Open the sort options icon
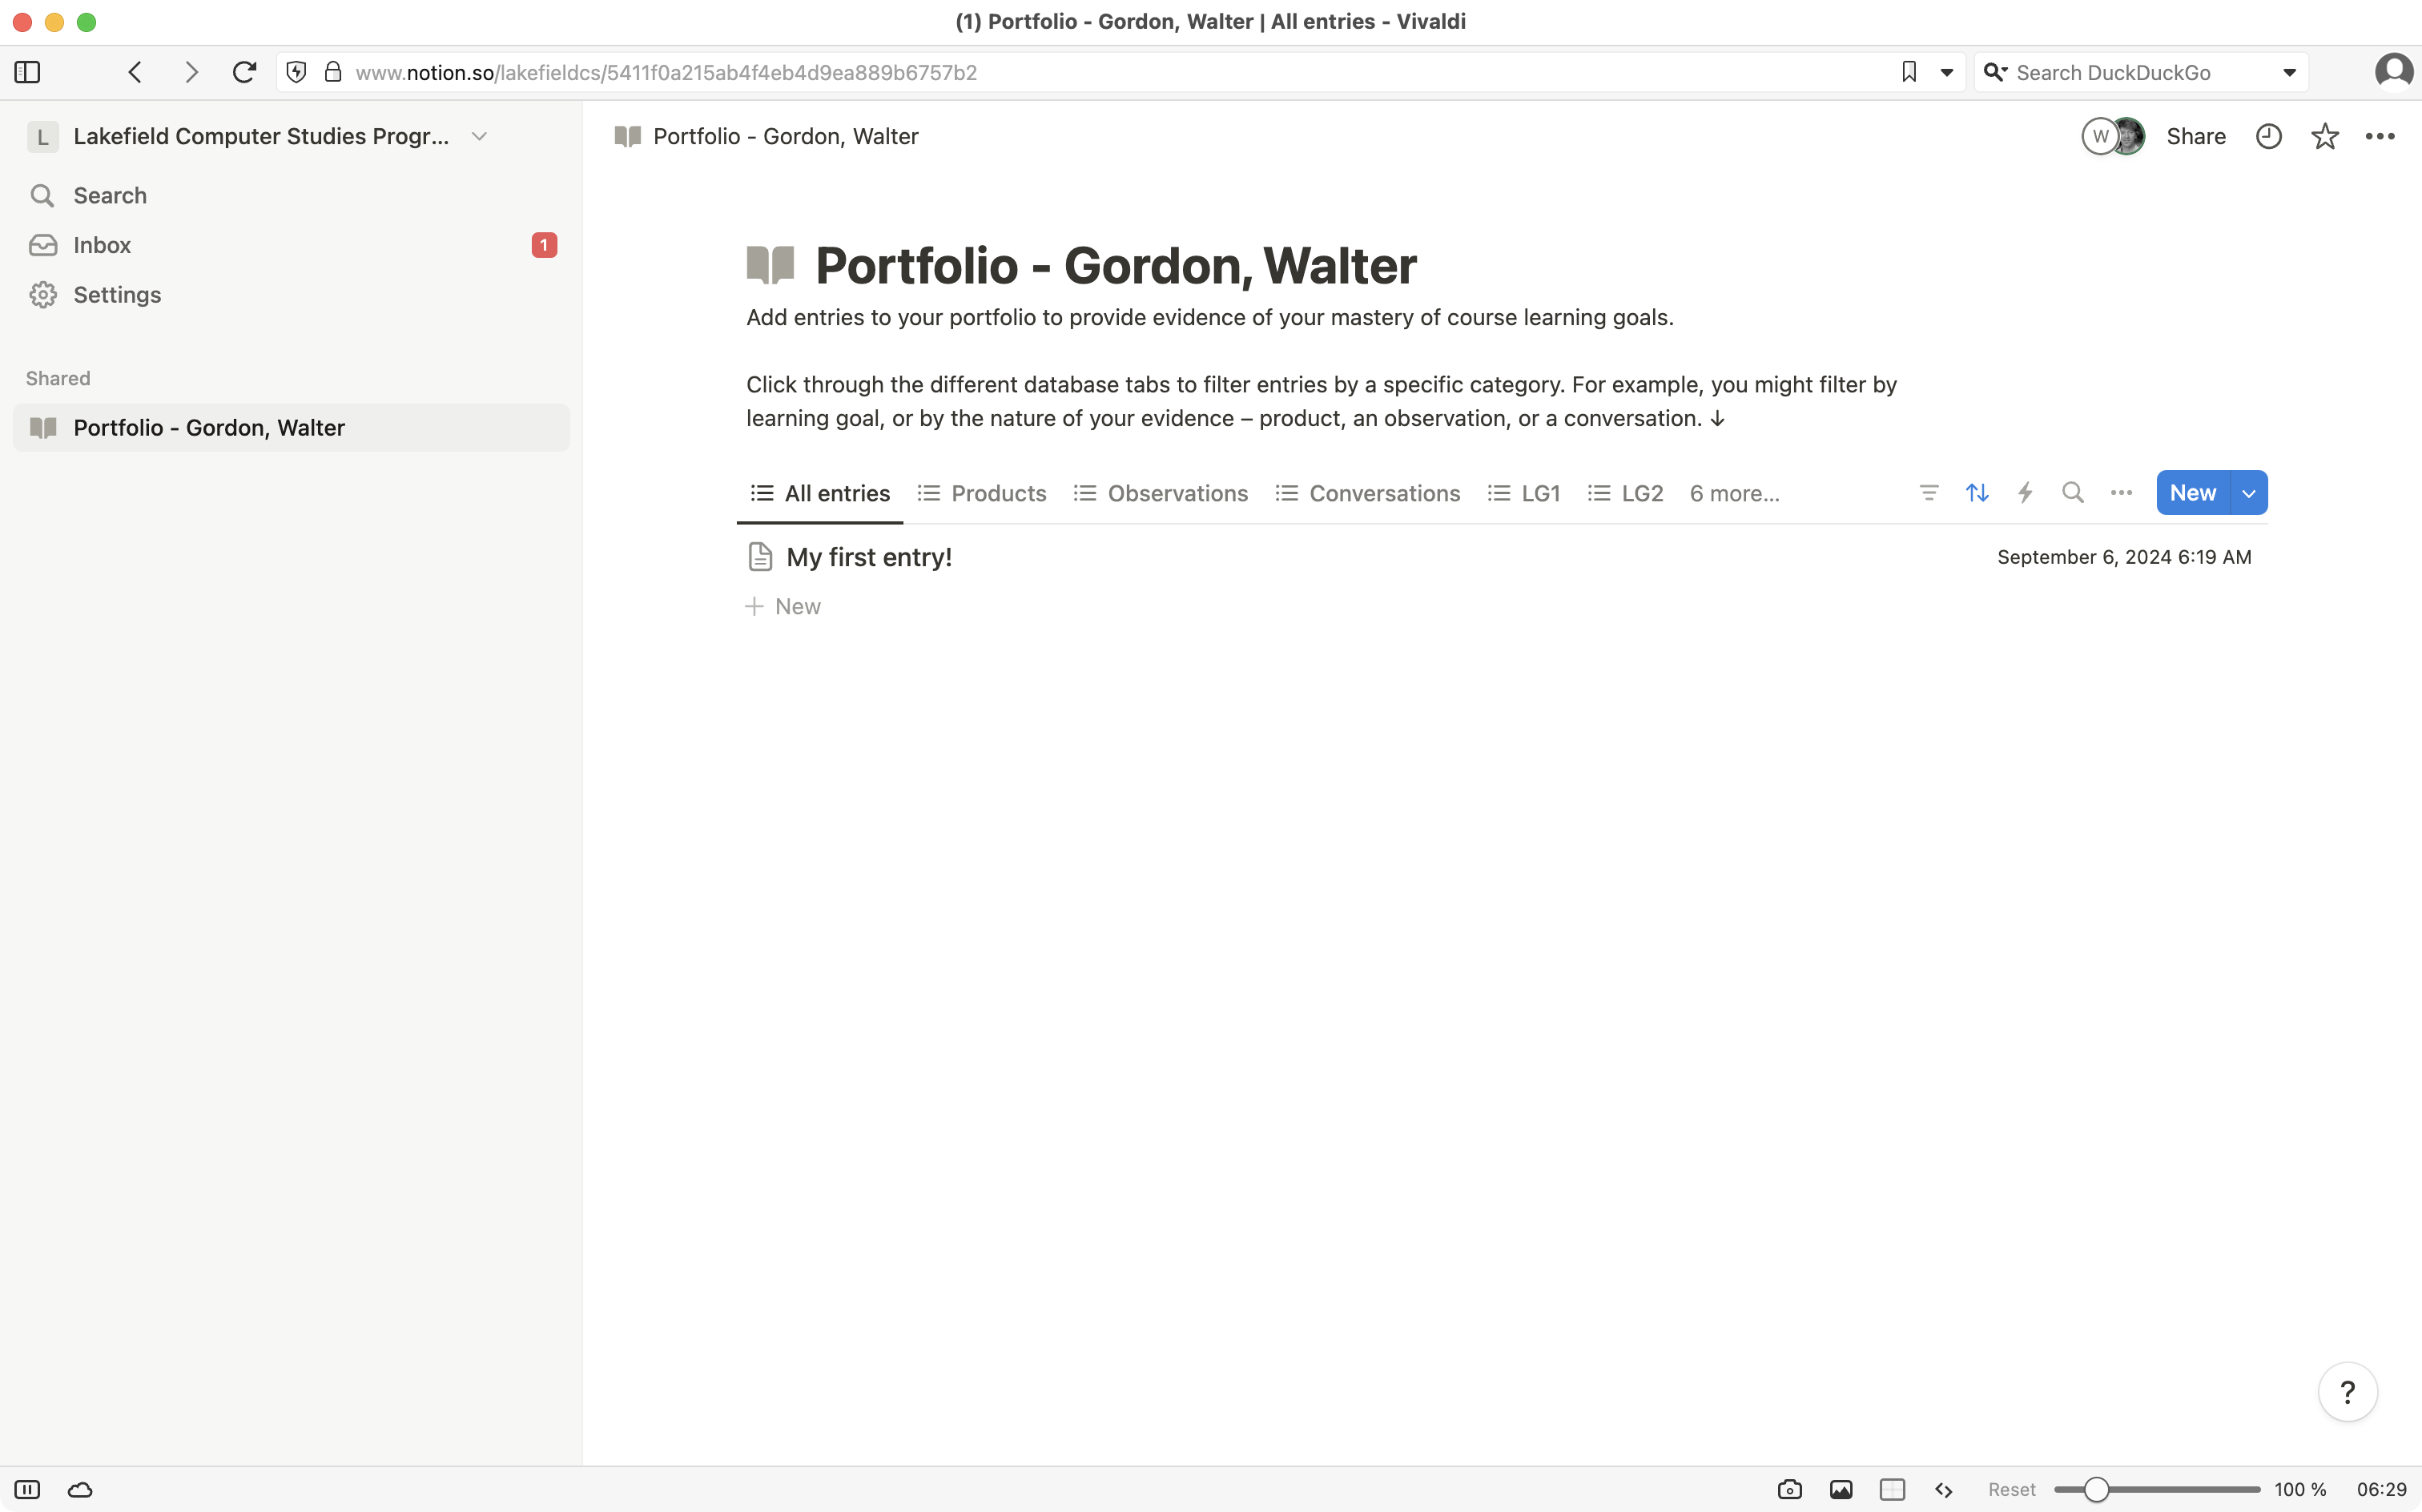2422x1512 pixels. click(1977, 493)
